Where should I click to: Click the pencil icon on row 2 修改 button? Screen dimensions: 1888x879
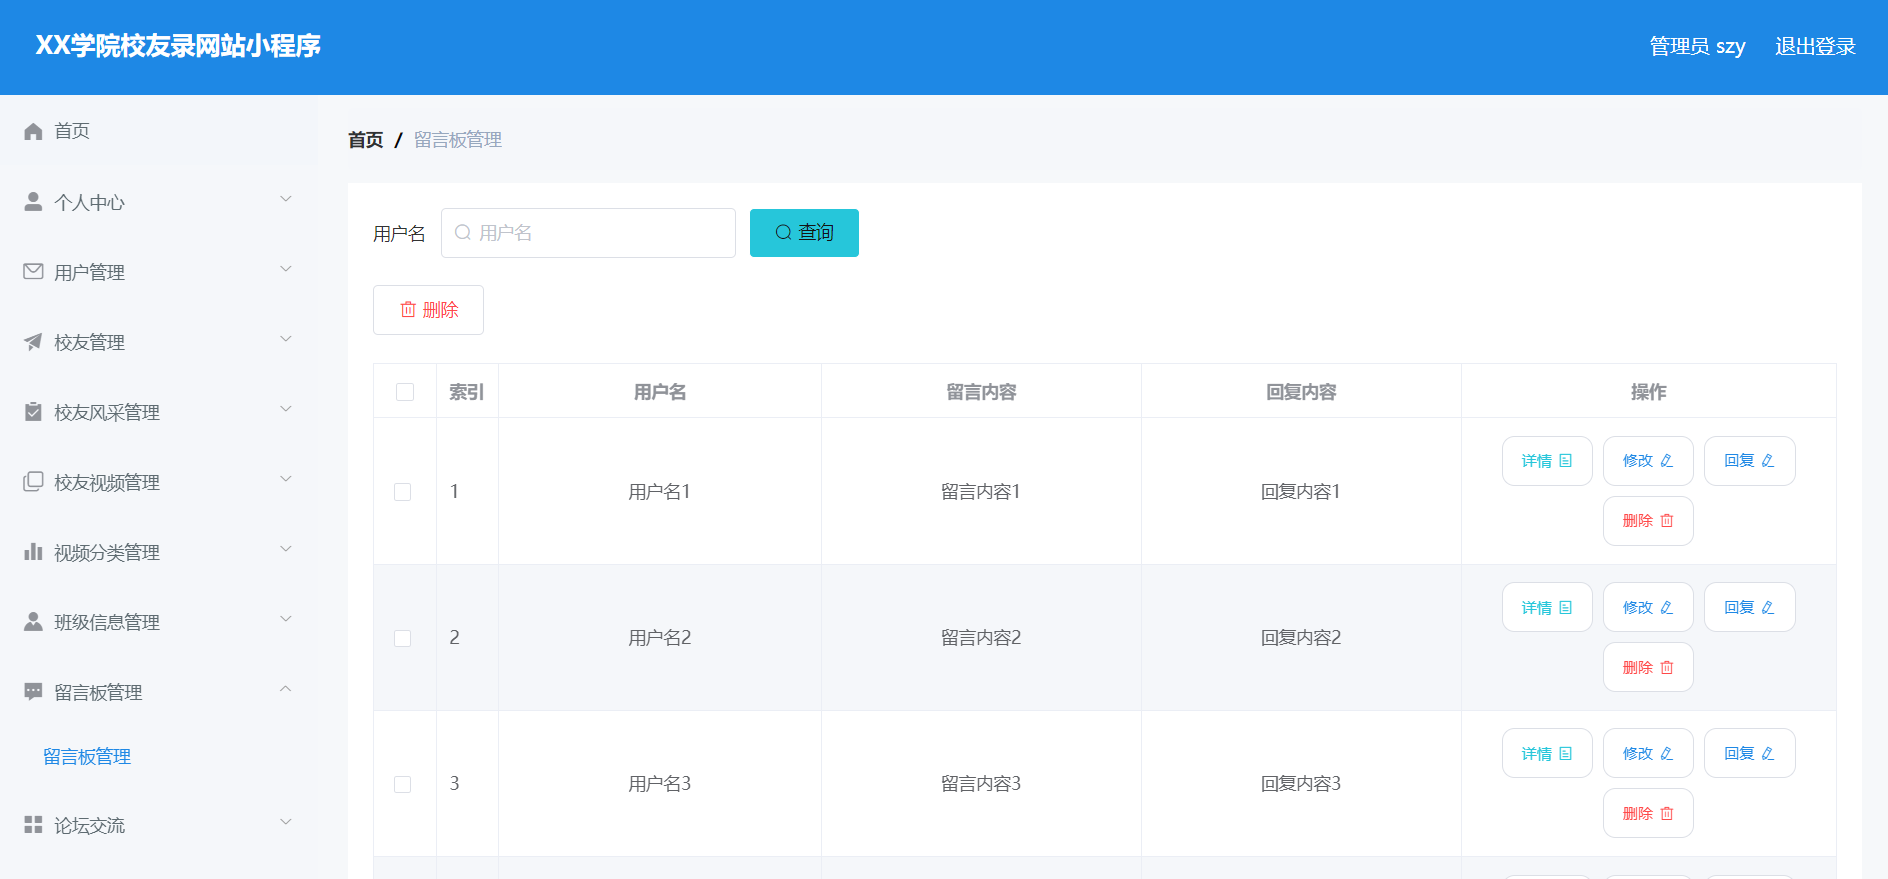[x=1667, y=608]
